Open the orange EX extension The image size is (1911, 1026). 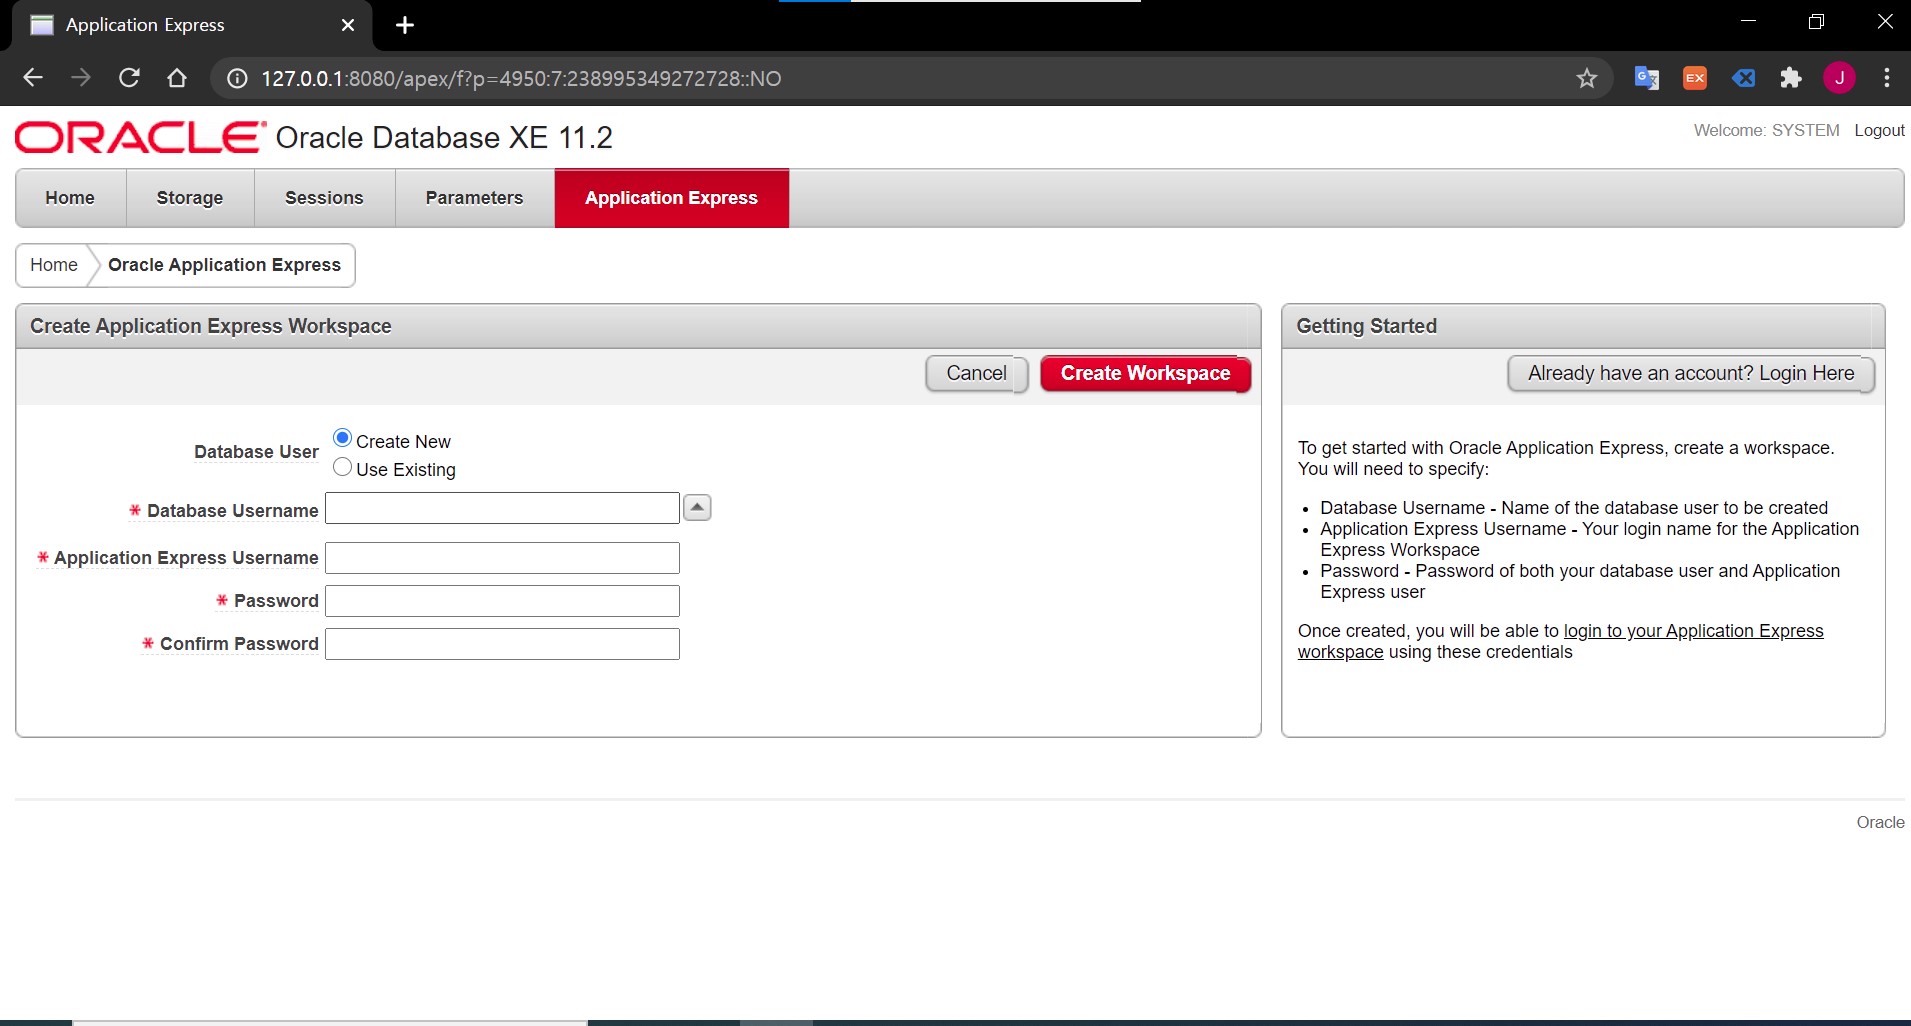click(x=1695, y=78)
